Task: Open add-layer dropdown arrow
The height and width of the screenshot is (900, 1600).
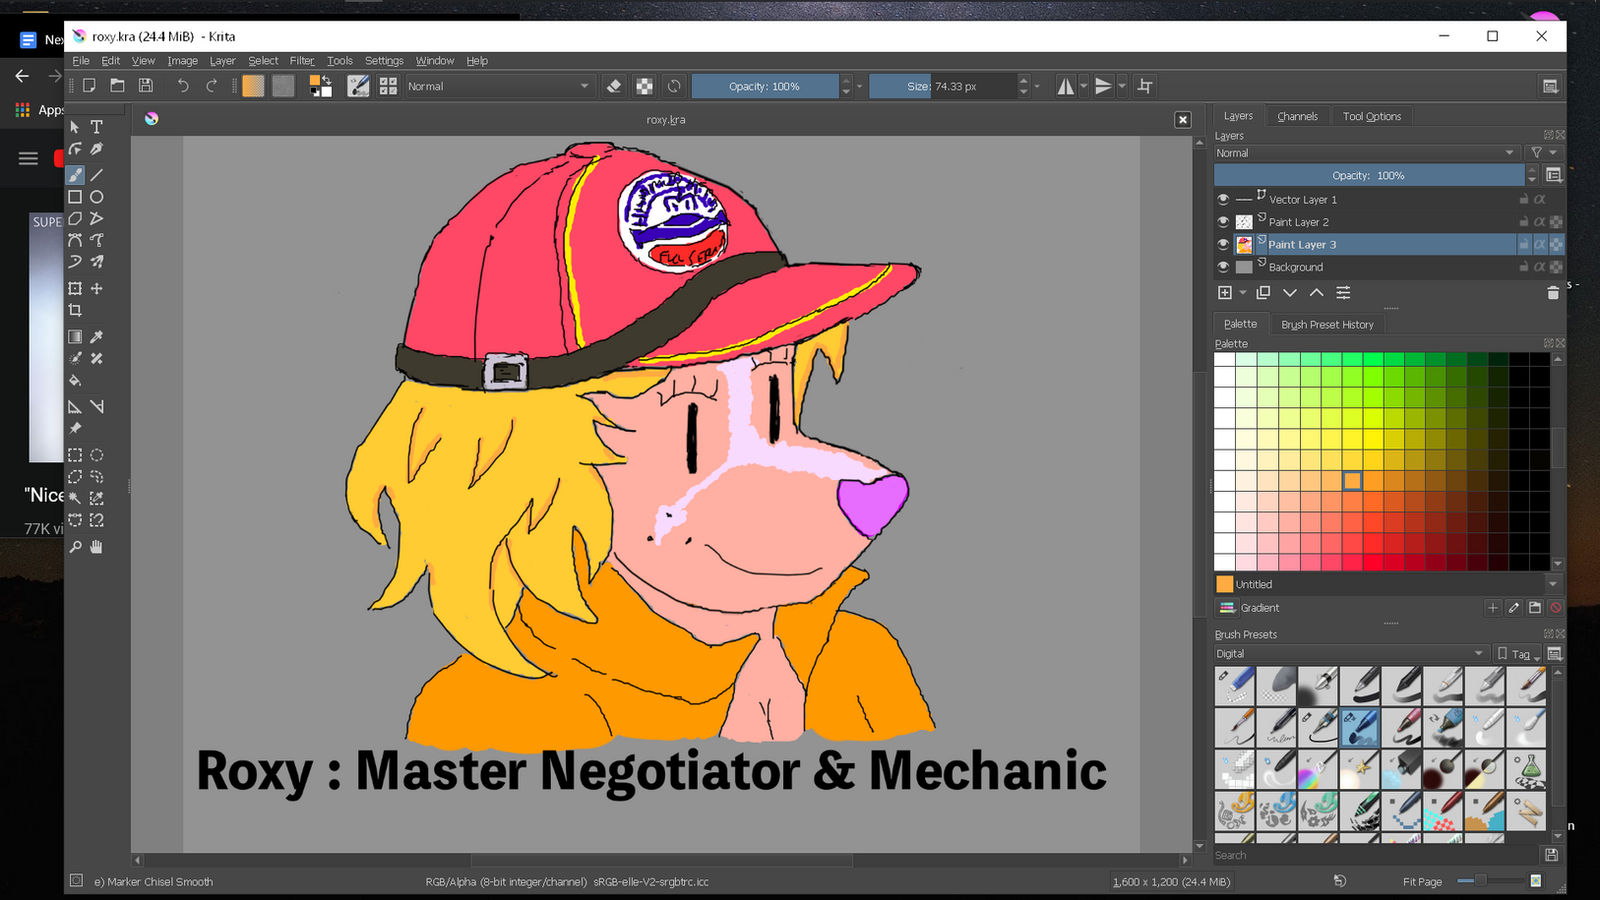Action: click(1243, 293)
